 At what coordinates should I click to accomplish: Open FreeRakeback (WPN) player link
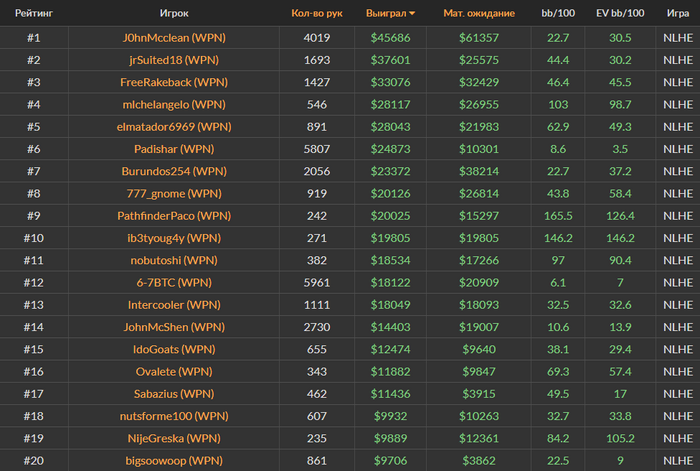pyautogui.click(x=174, y=82)
